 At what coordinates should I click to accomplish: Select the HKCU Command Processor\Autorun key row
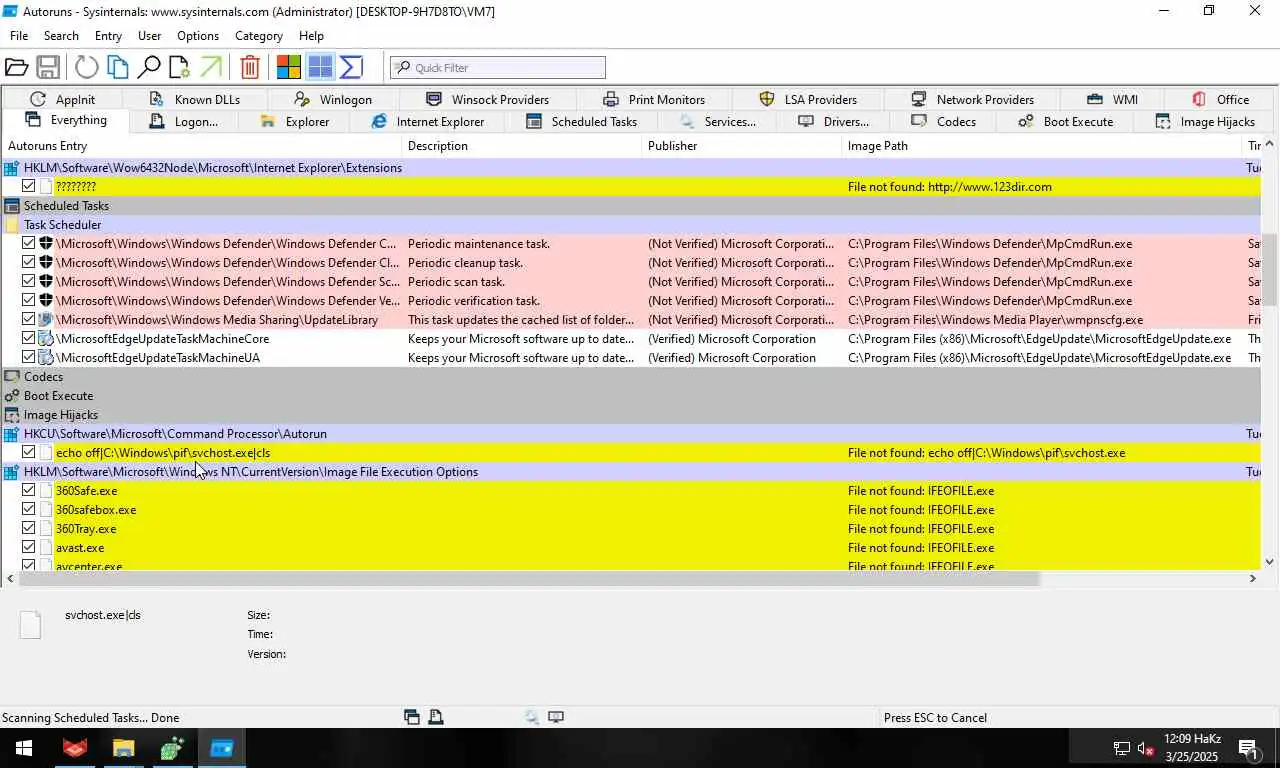click(630, 433)
